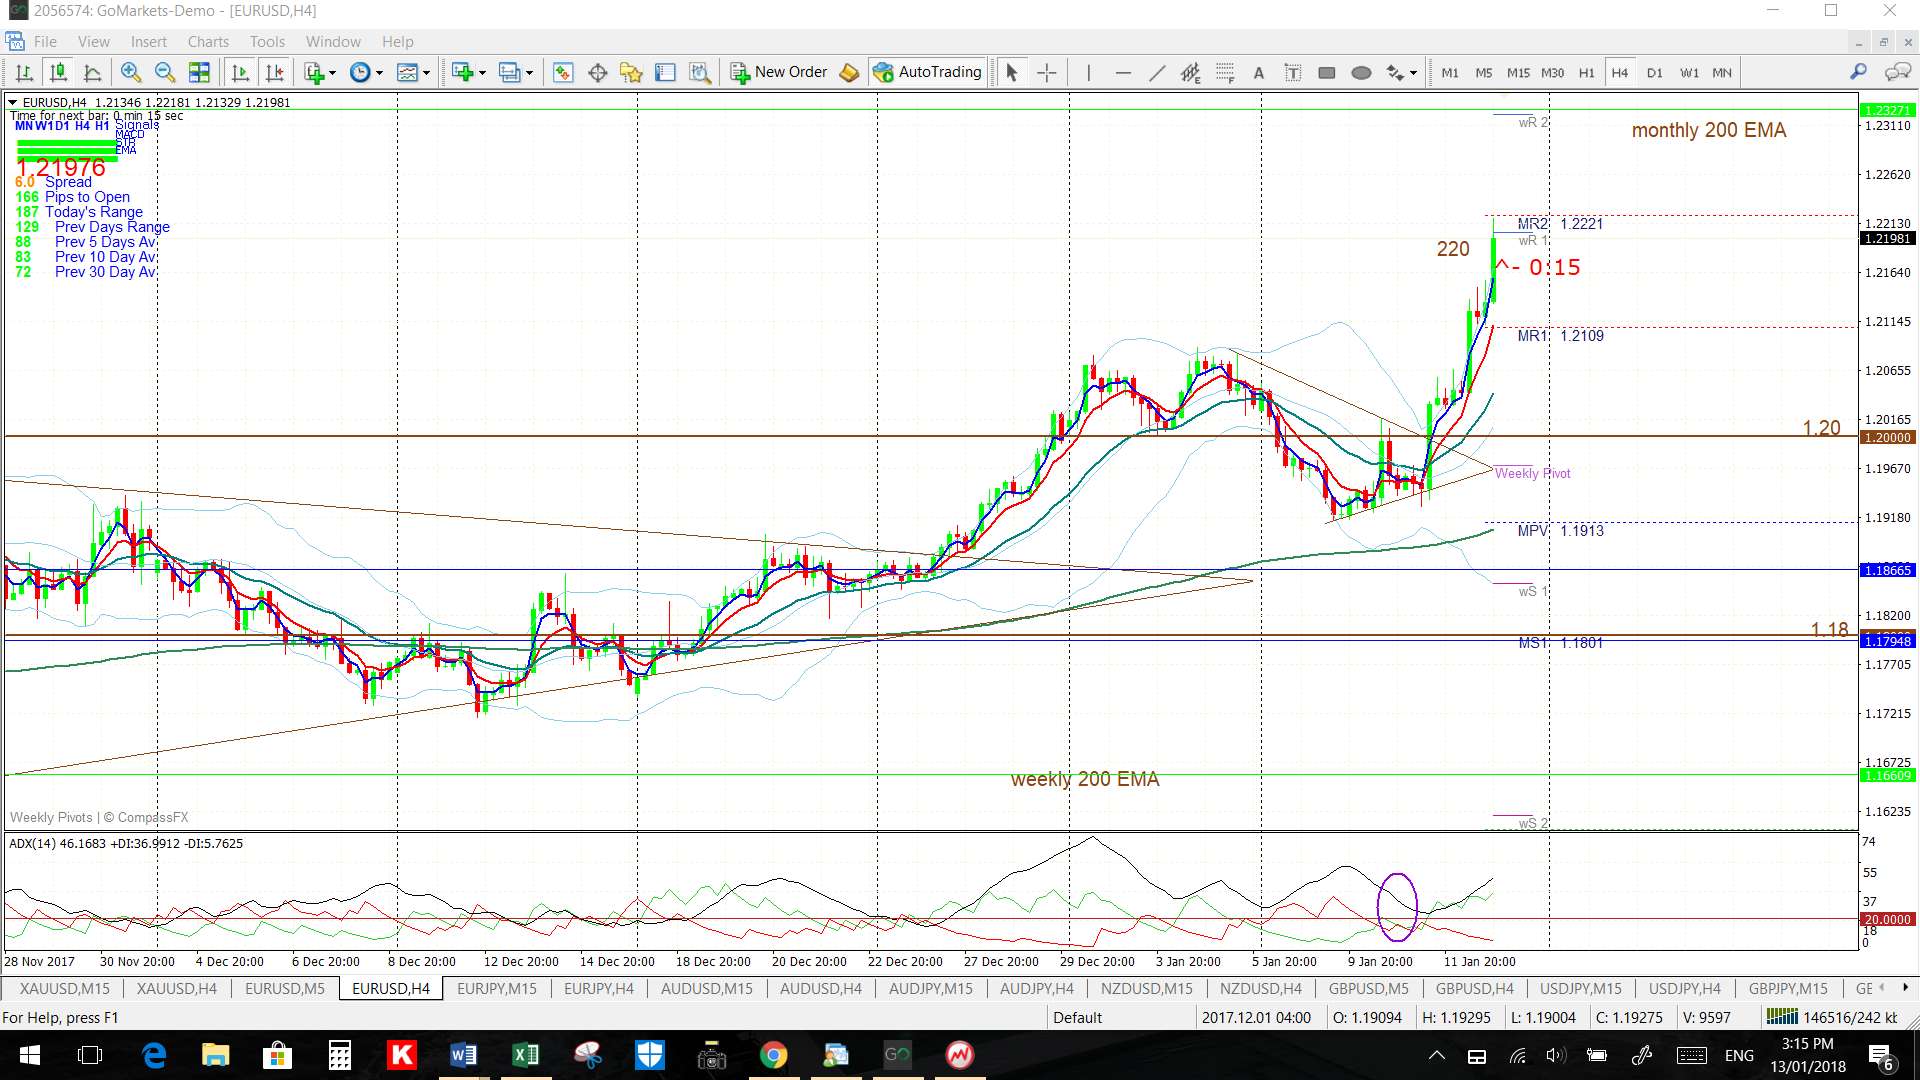Open the MetaEditor icon
Screen dimensions: 1920x1080
point(849,72)
